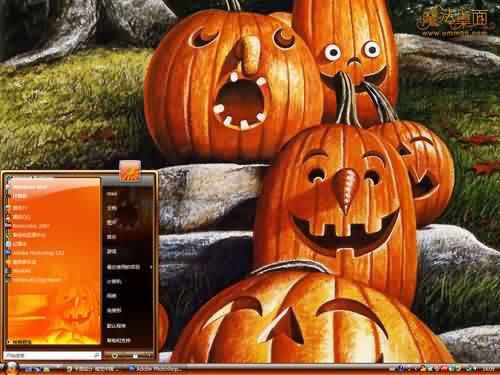This screenshot has height=375, width=500.
Task: Click the Start orb on the taskbar
Action: point(11,368)
